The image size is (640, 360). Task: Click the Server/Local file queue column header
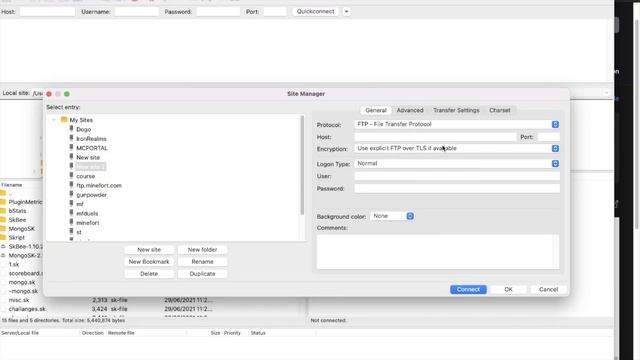coord(20,333)
